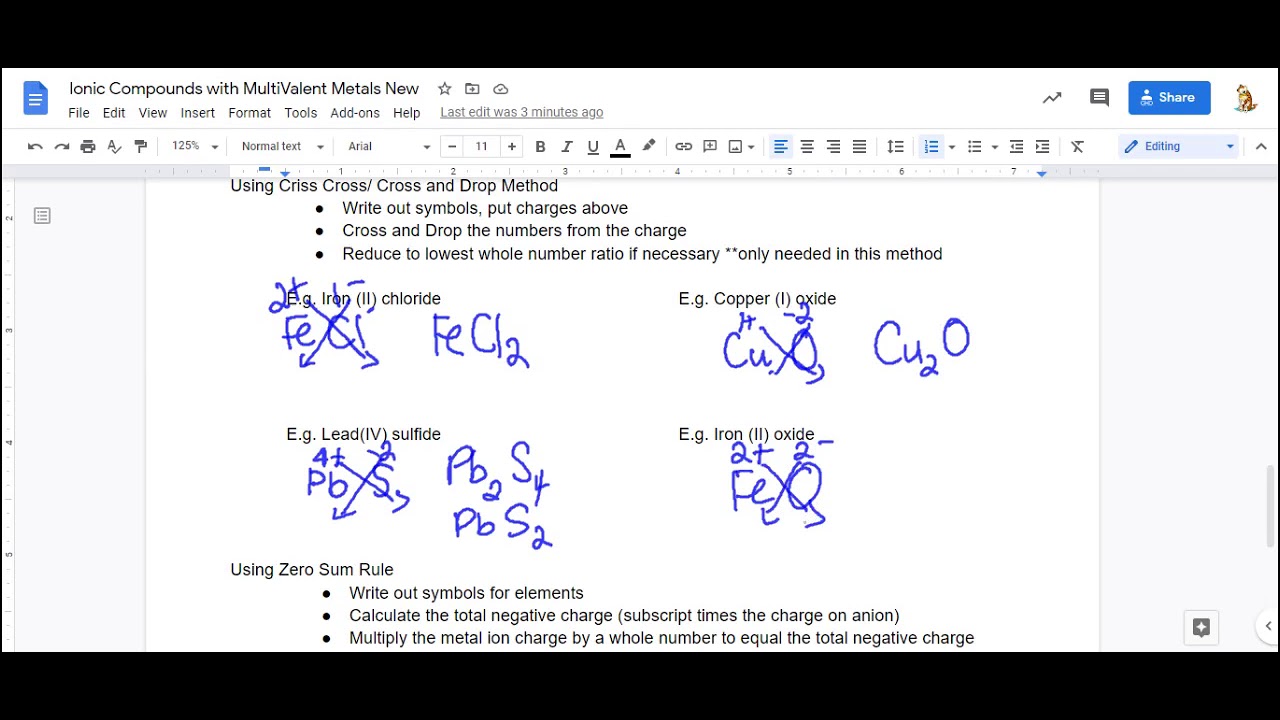1280x720 pixels.
Task: Click the 'E.g. Lead(IV) sulfide' text
Action: pyautogui.click(x=363, y=435)
